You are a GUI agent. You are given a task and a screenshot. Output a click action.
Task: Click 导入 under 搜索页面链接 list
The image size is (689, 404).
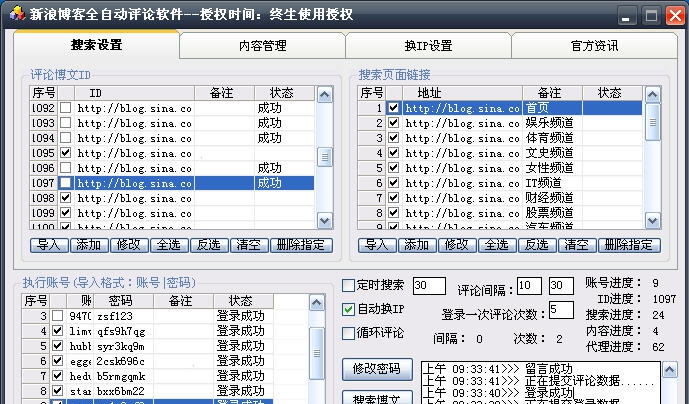coord(377,245)
